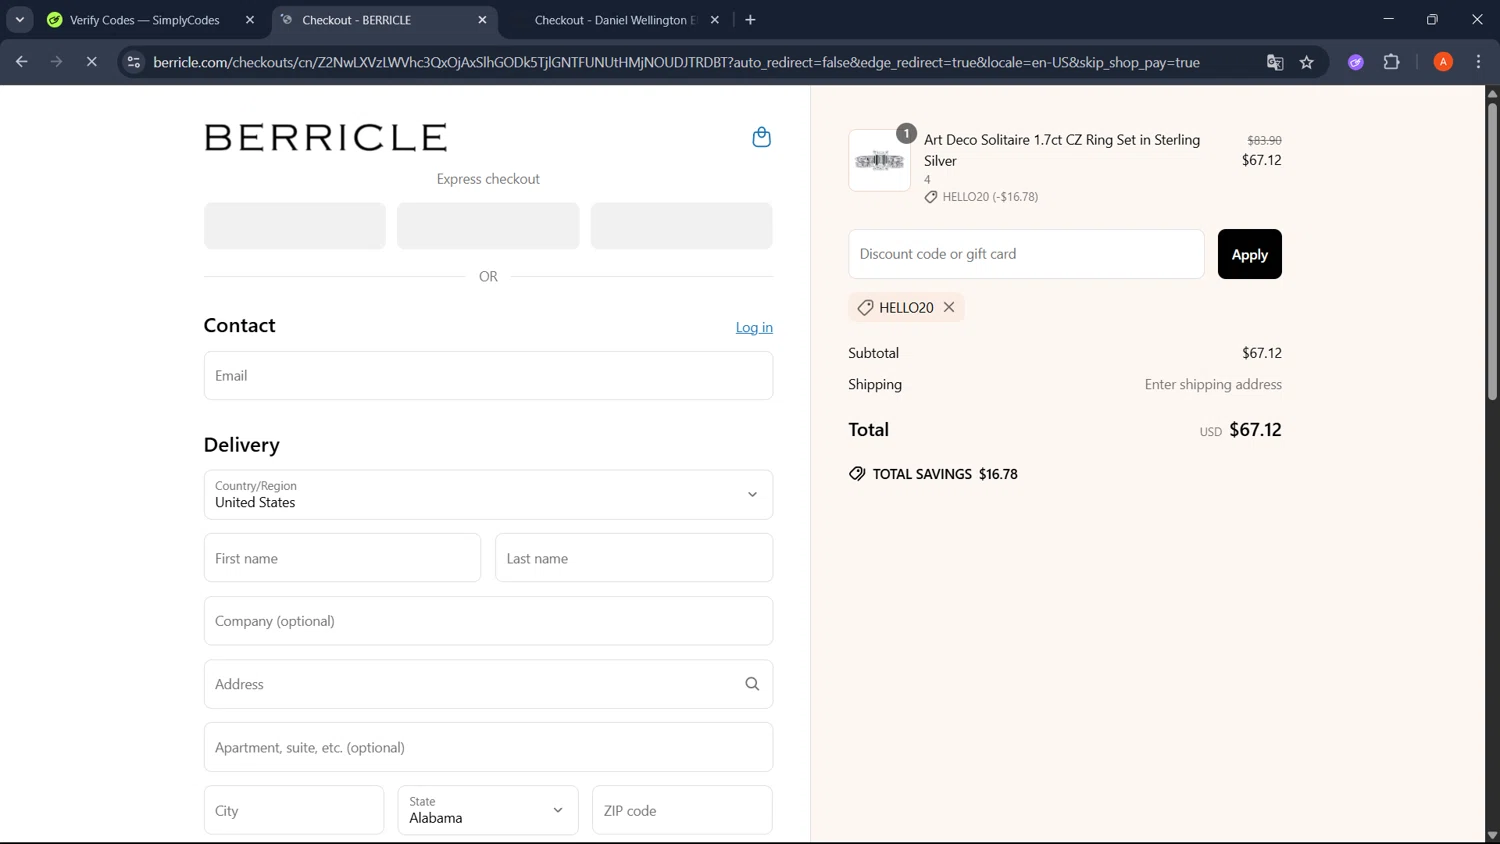Open a new browser tab
1500x844 pixels.
pyautogui.click(x=750, y=19)
